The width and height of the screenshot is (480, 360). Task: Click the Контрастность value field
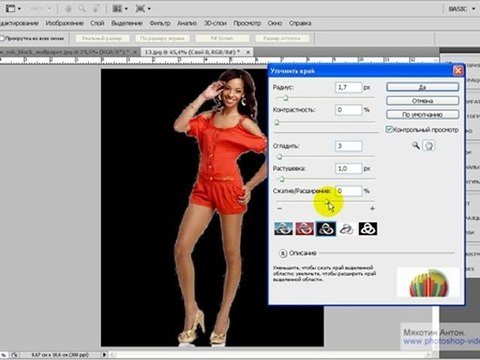point(348,110)
